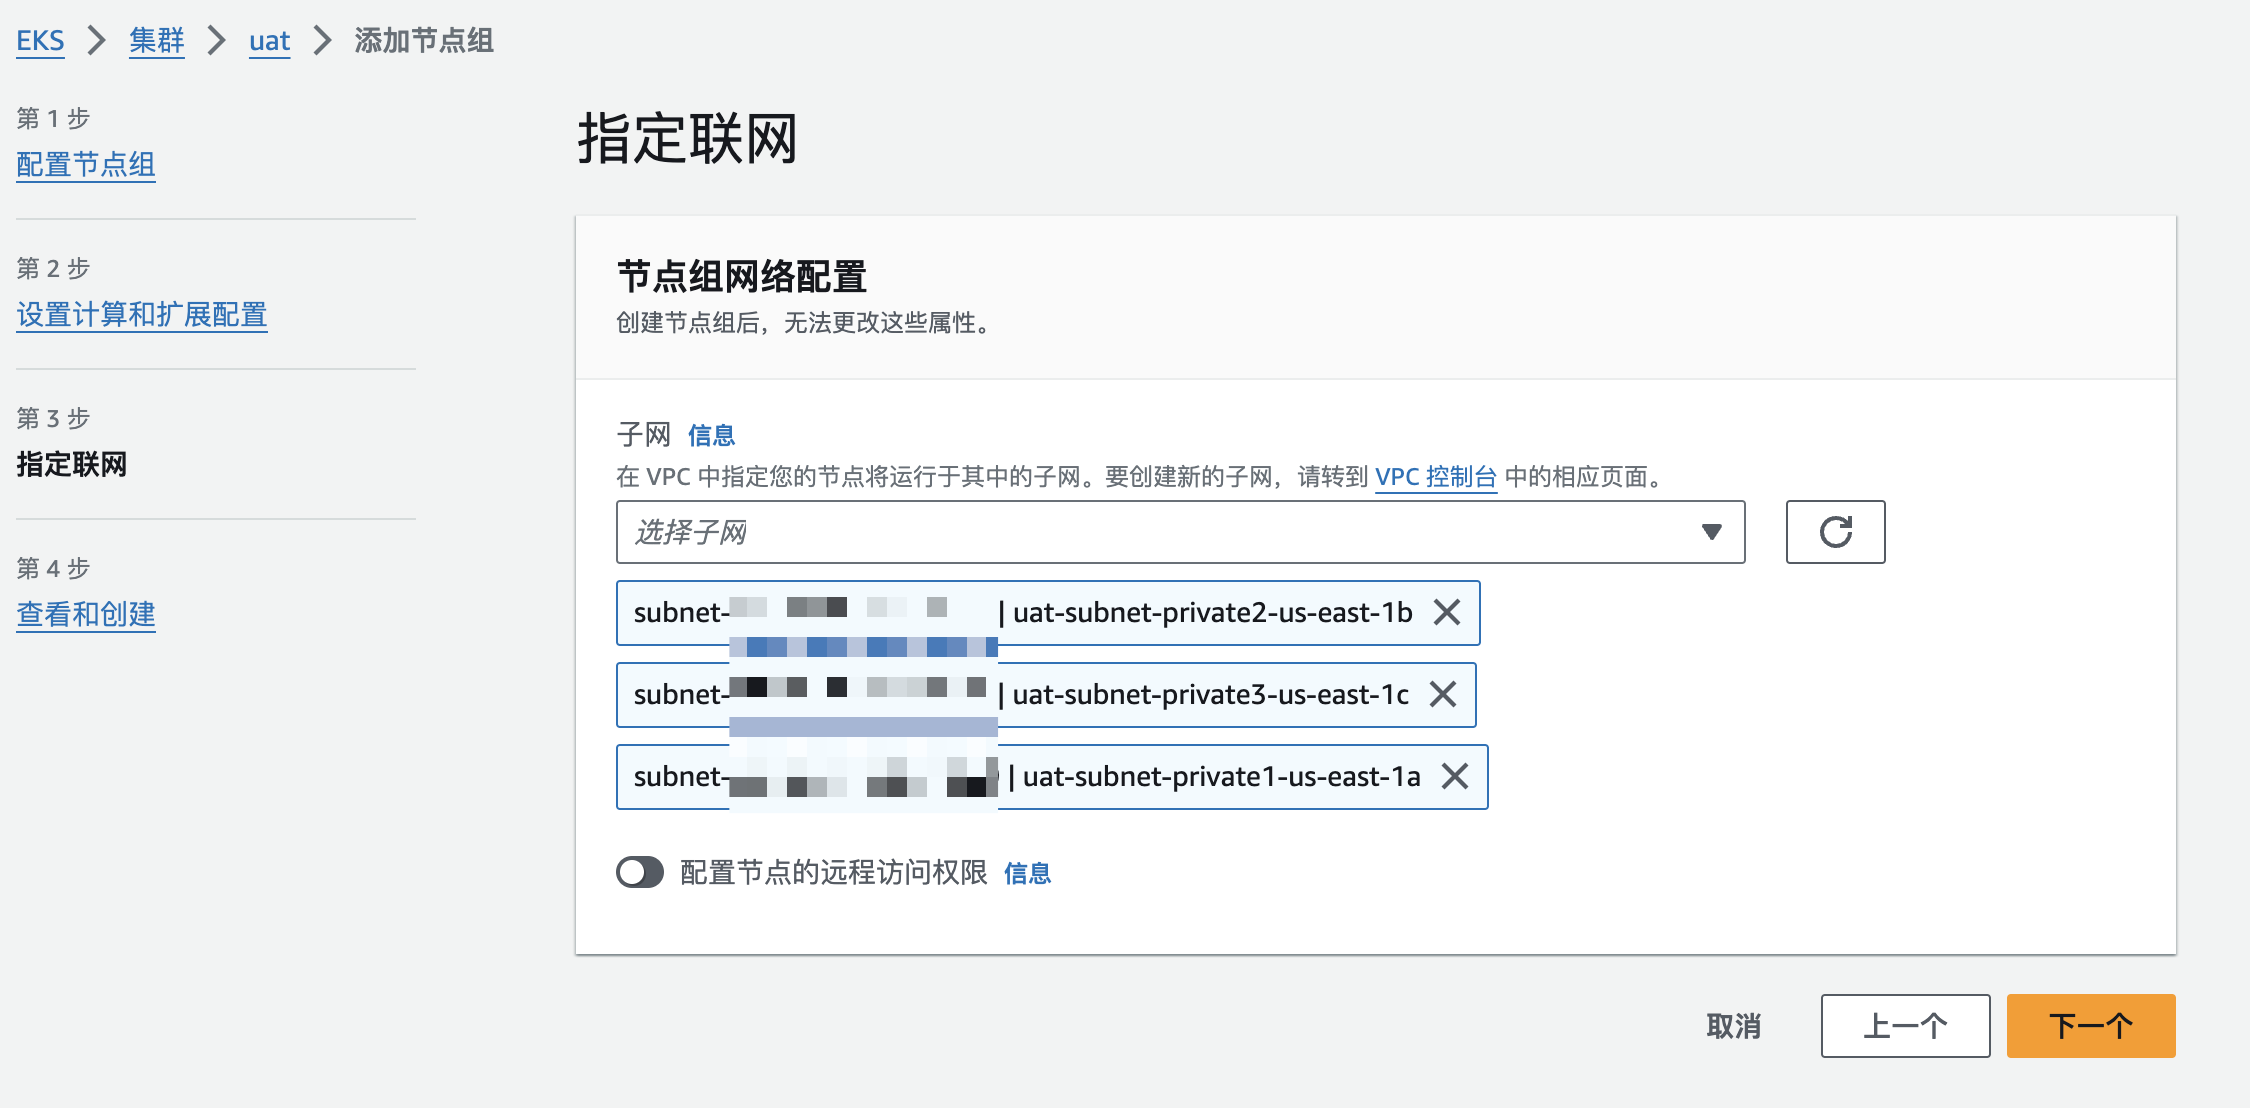Click the uat-subnet-private3-us-east-1c token text
The width and height of the screenshot is (2250, 1108).
1211,694
